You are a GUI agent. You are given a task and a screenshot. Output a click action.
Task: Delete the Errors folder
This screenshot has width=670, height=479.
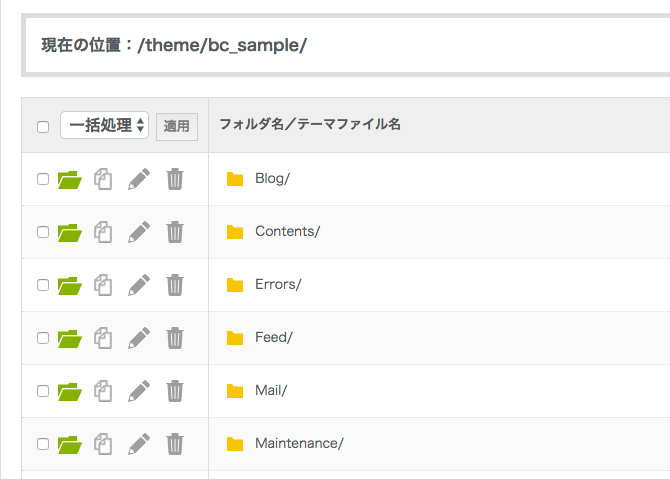click(x=175, y=285)
